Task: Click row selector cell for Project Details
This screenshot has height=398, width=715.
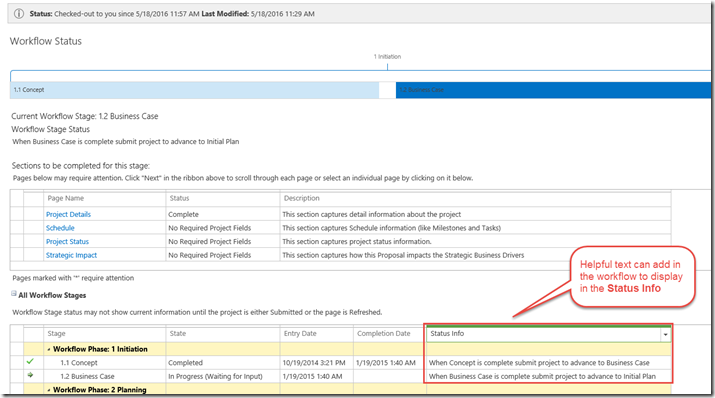Action: click(17, 214)
